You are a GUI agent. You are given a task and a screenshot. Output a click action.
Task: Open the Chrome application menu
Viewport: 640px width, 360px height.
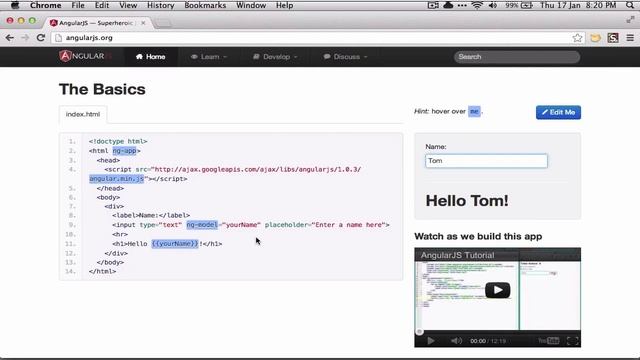coord(45,5)
